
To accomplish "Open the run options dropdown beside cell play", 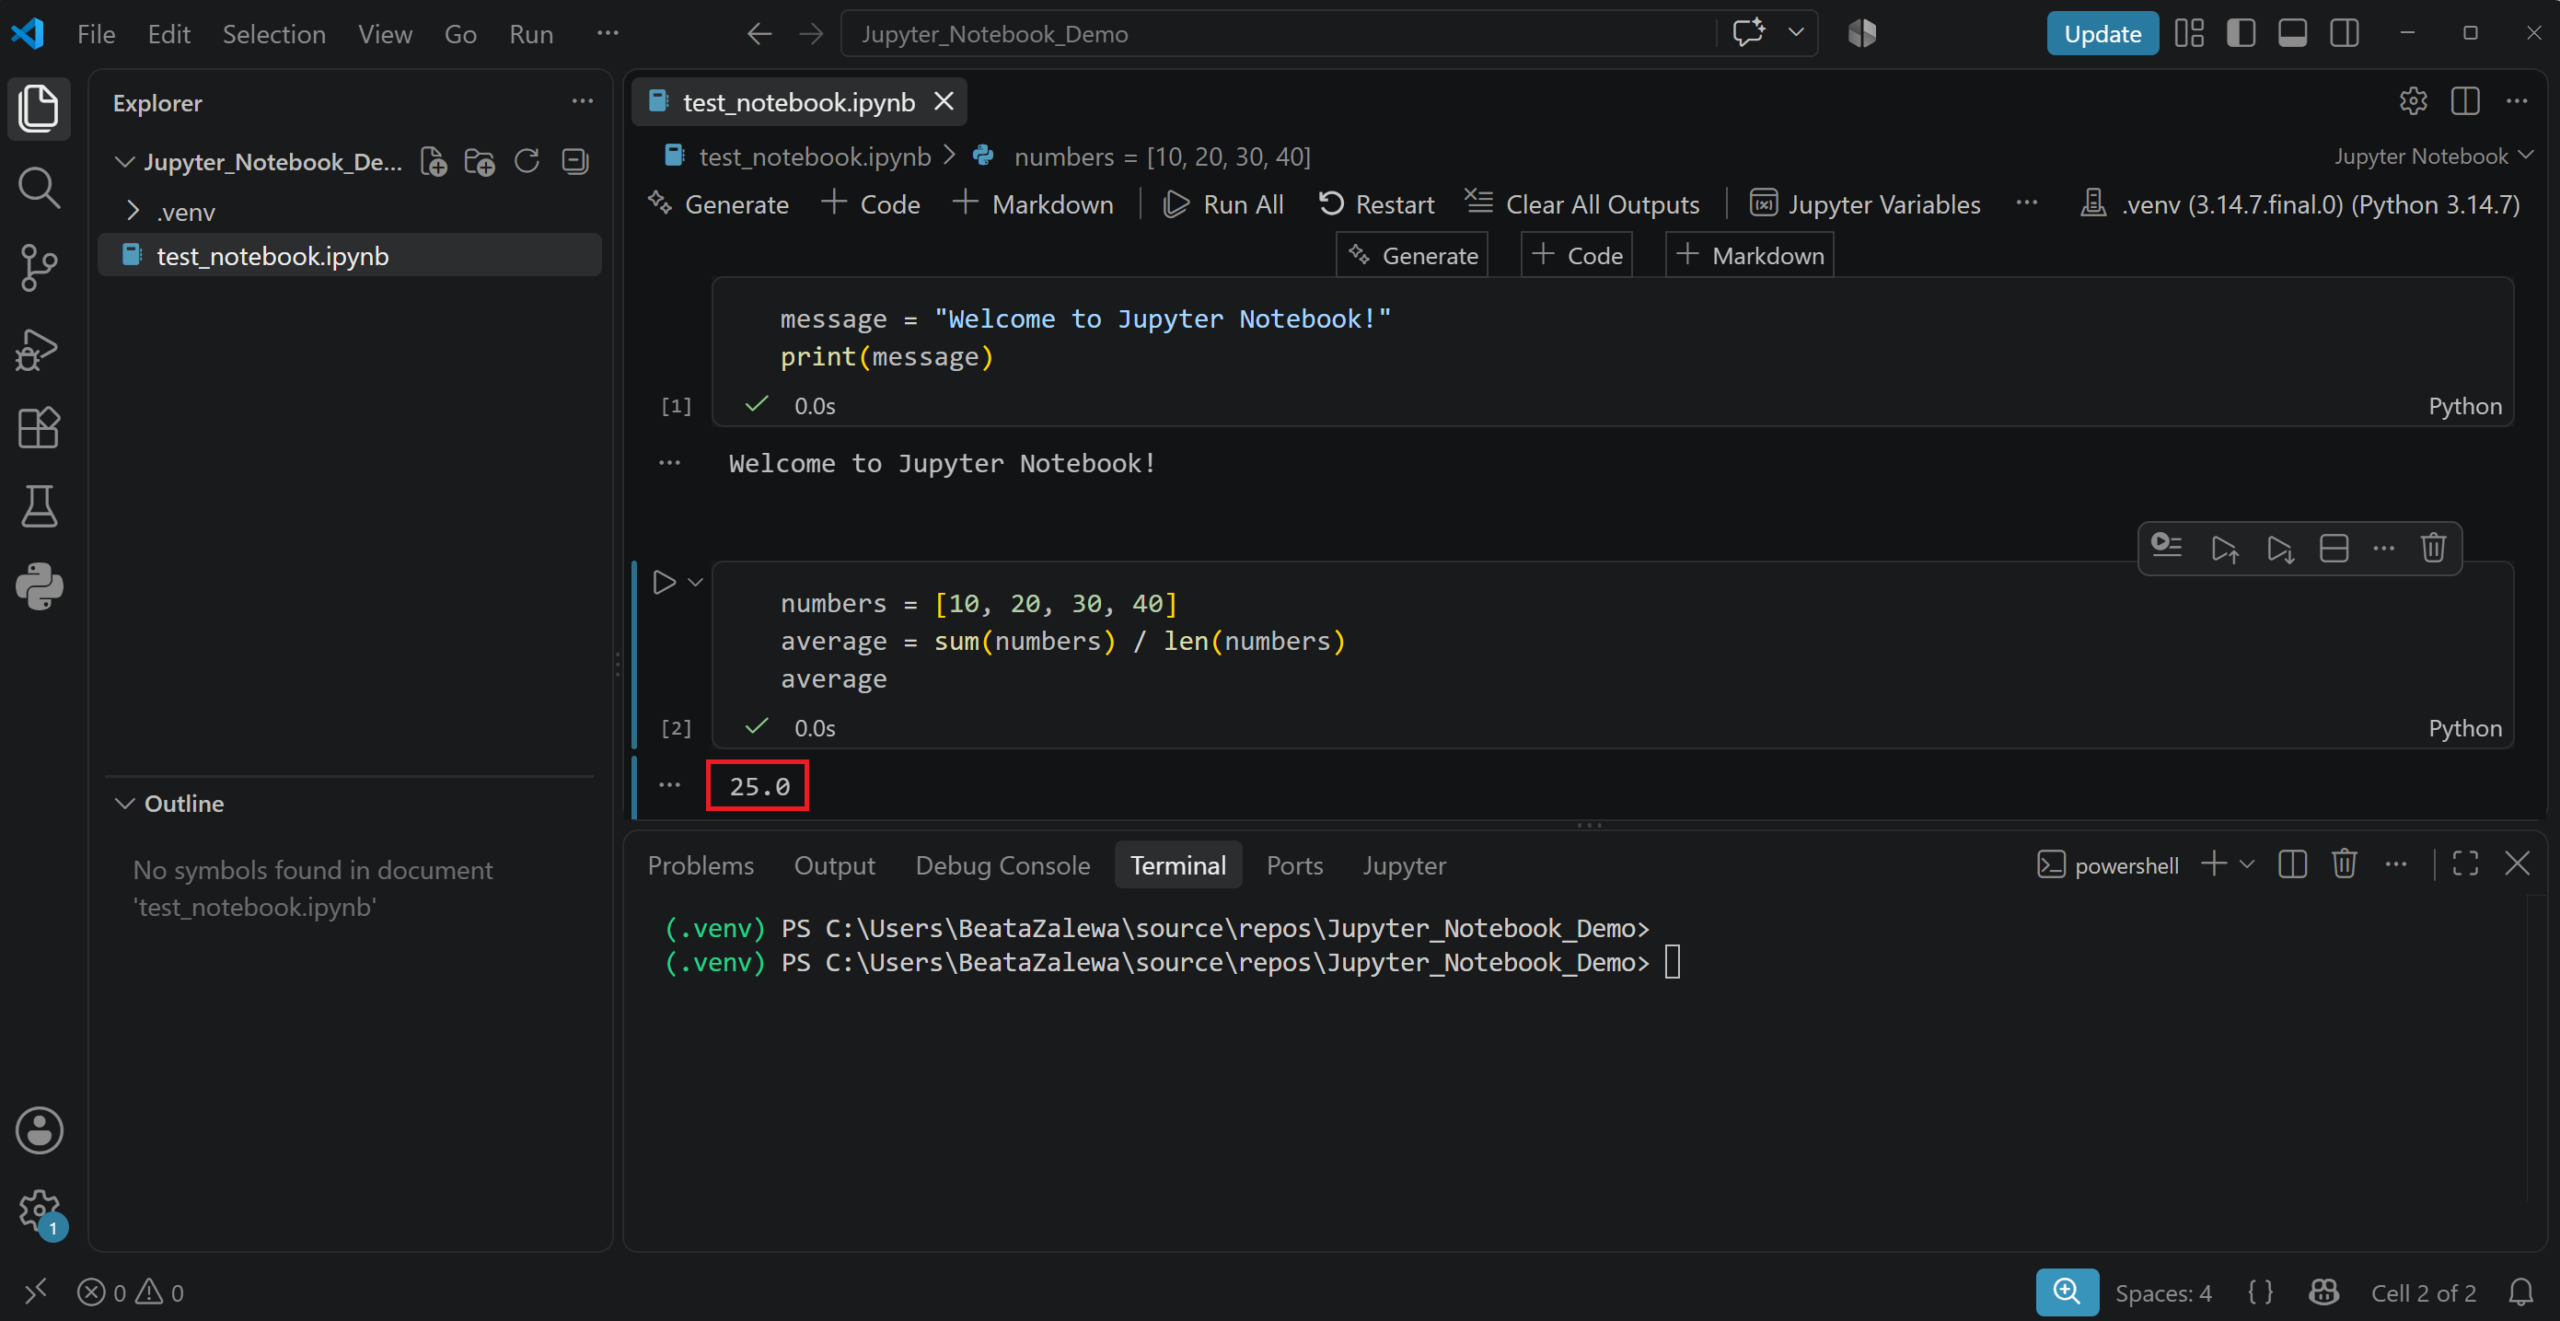I will 695,582.
